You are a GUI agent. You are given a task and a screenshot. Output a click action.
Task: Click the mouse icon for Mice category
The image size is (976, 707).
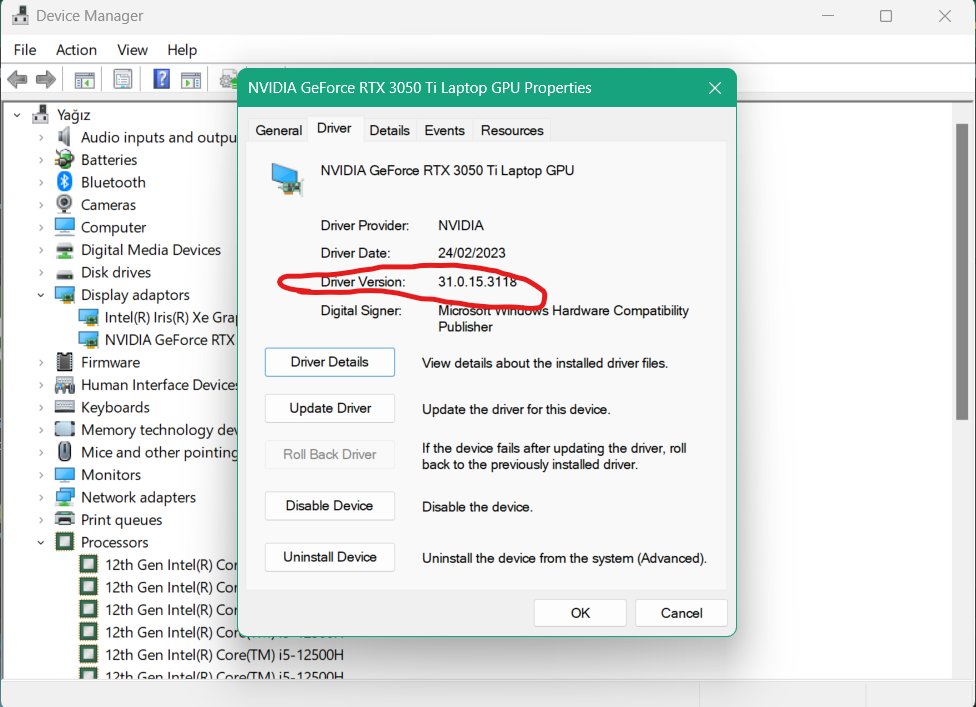[64, 452]
